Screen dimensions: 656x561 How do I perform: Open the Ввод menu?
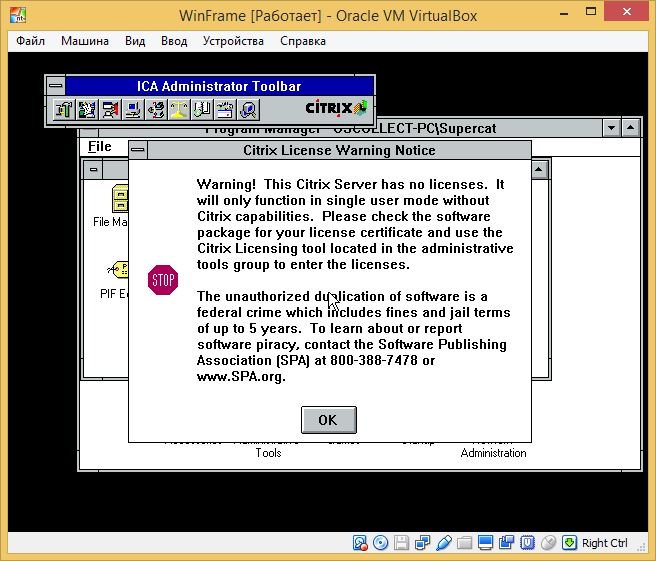point(174,41)
